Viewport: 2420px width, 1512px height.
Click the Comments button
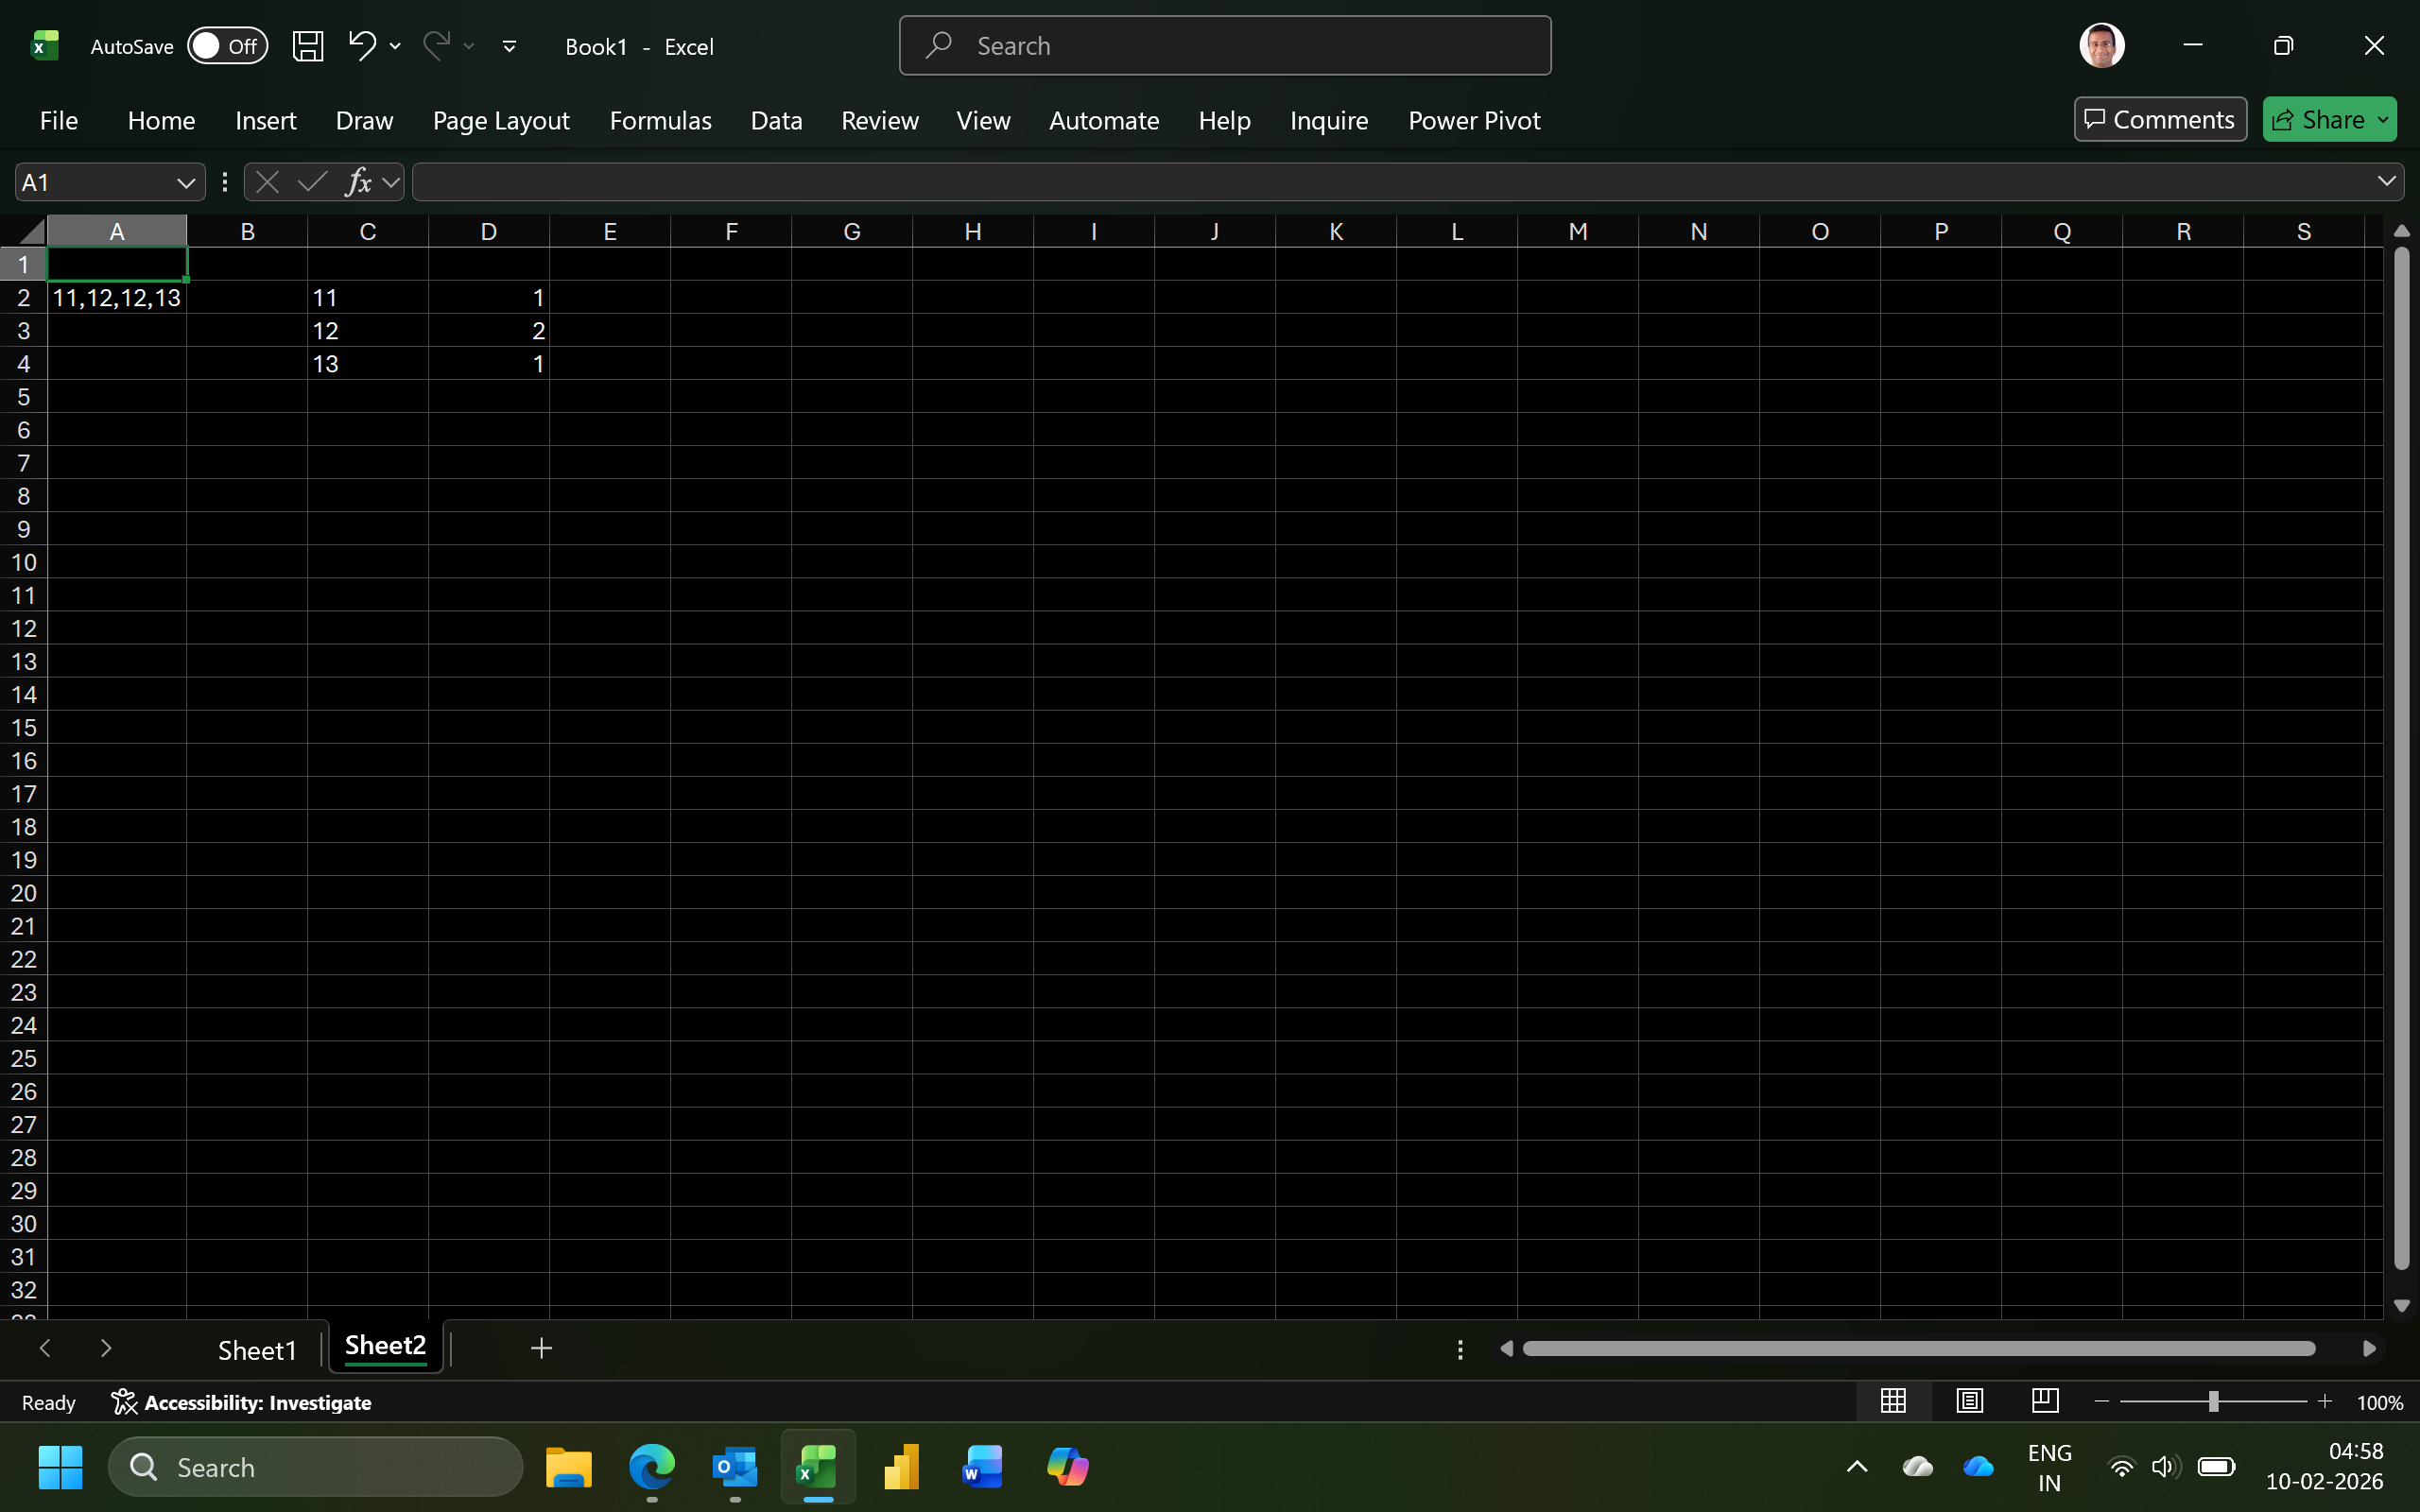[2160, 120]
